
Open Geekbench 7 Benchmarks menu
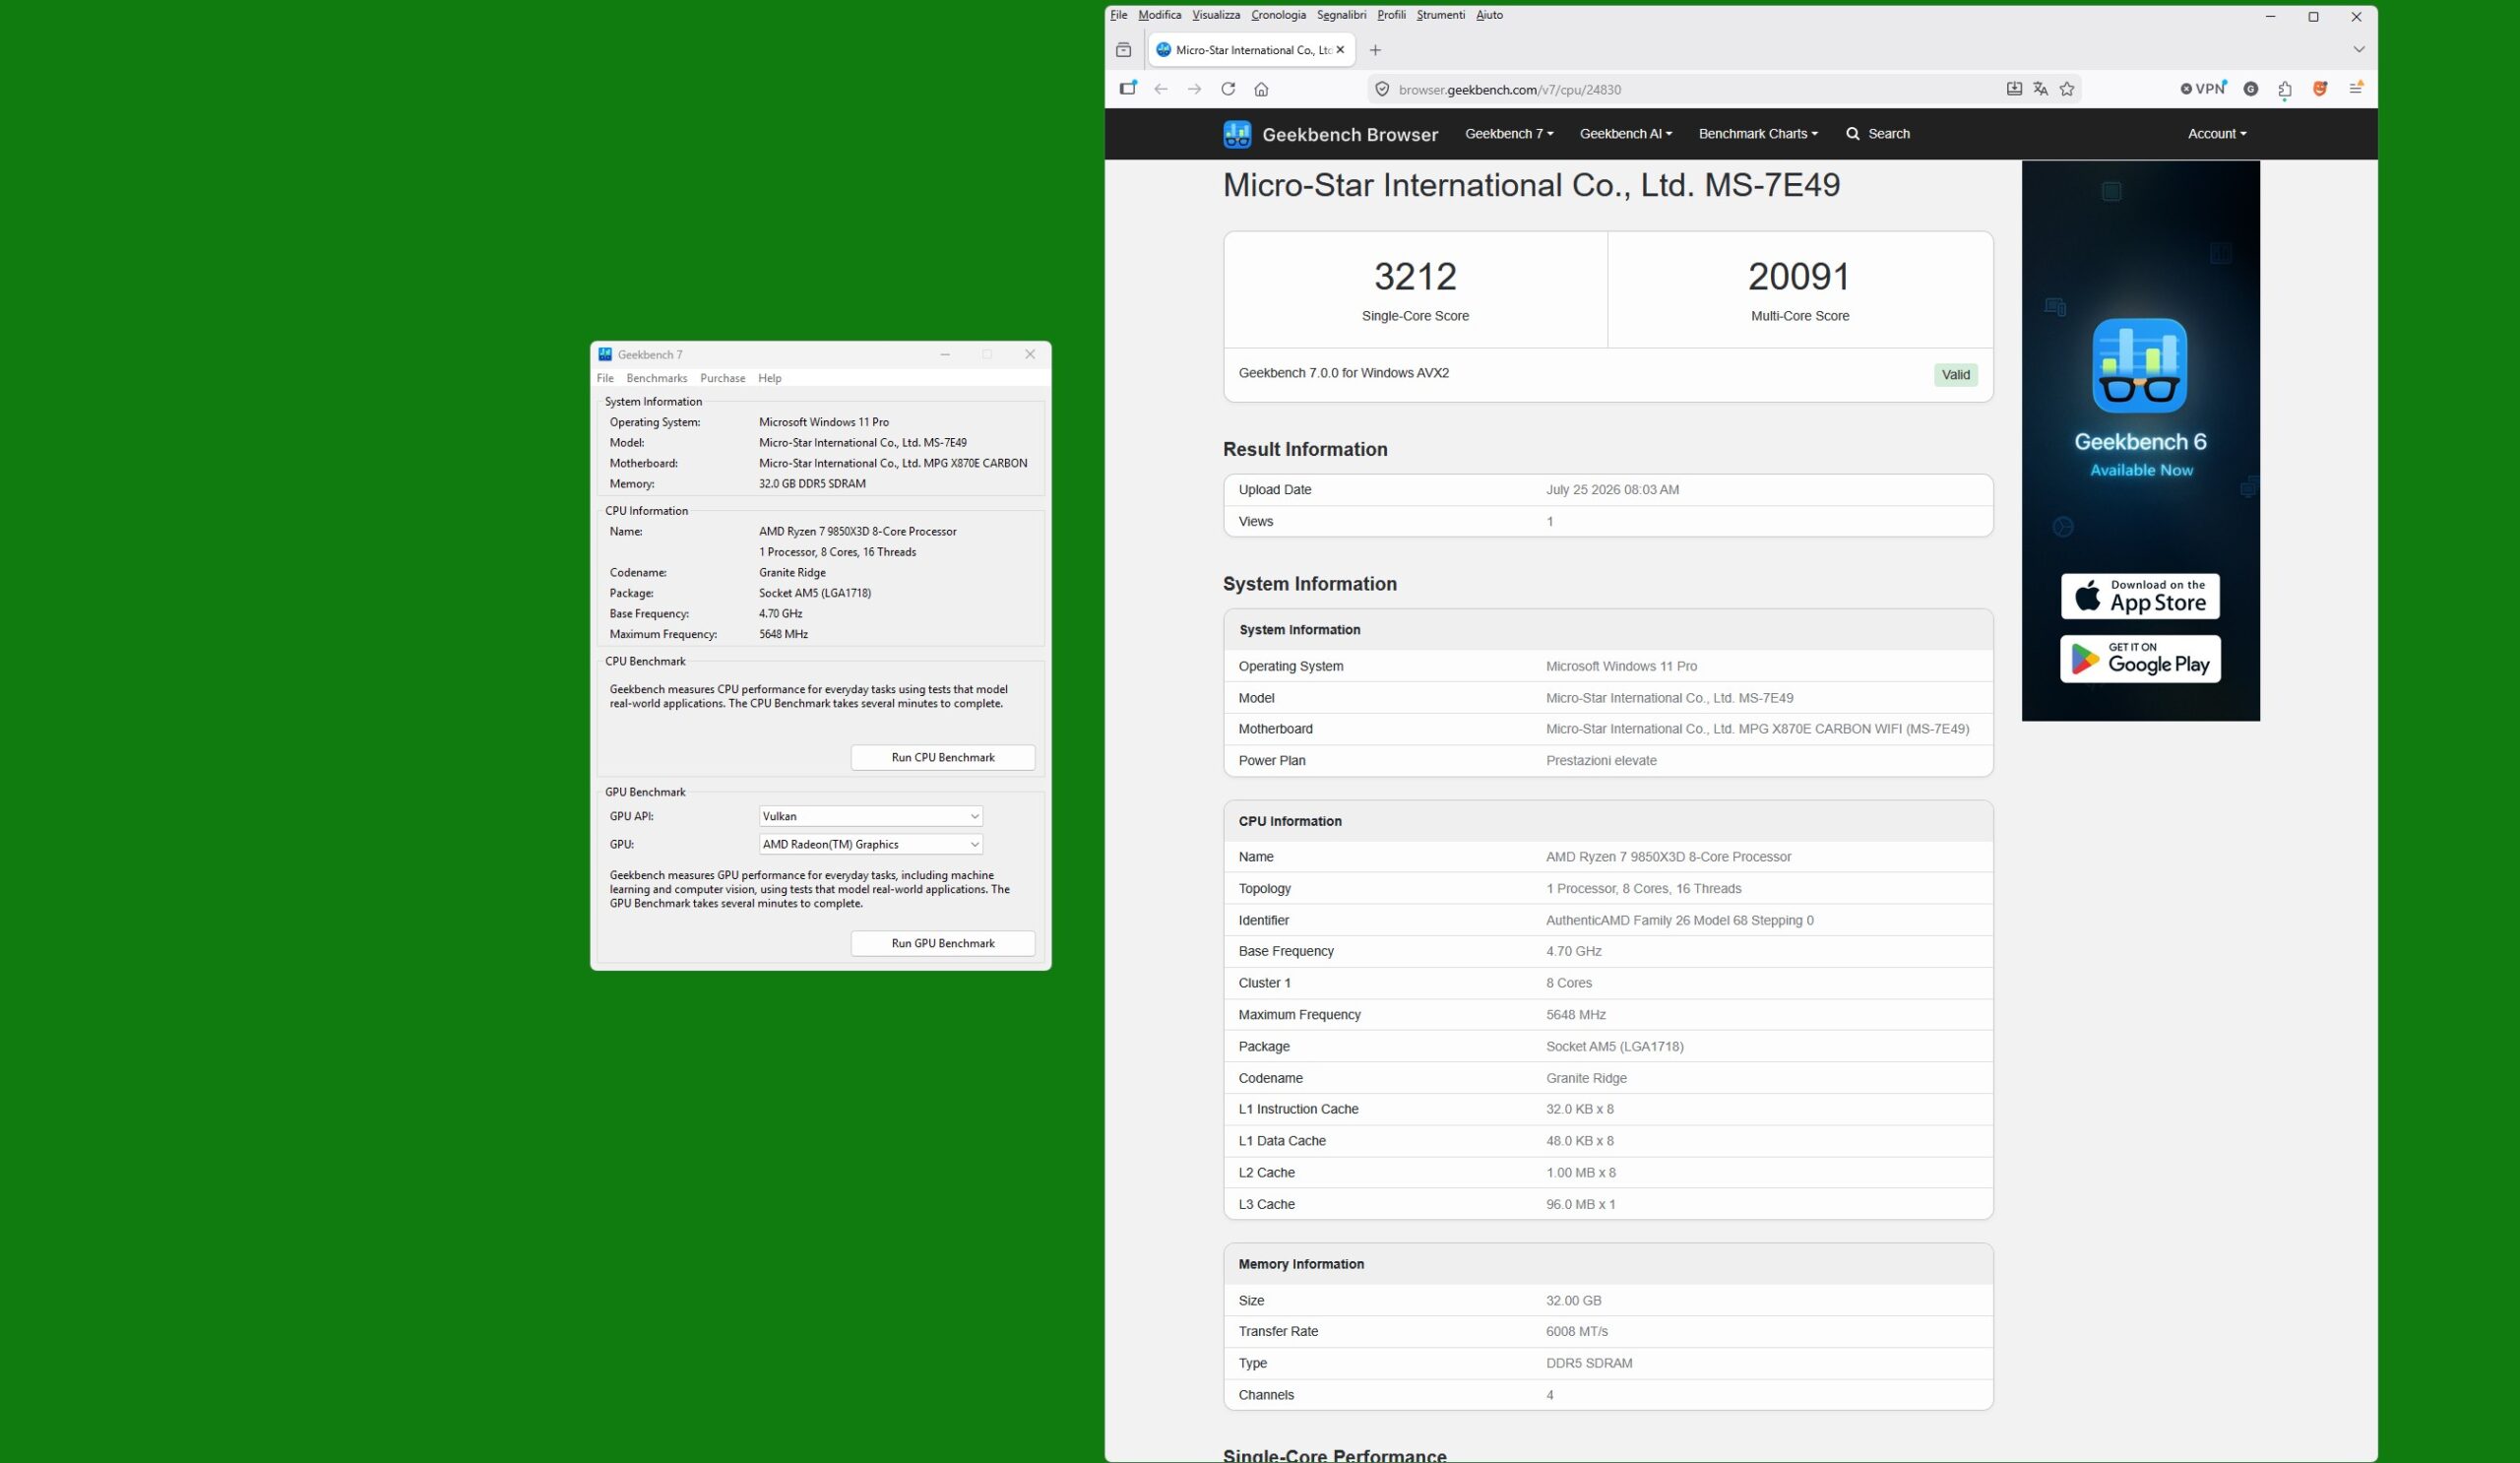(x=656, y=378)
